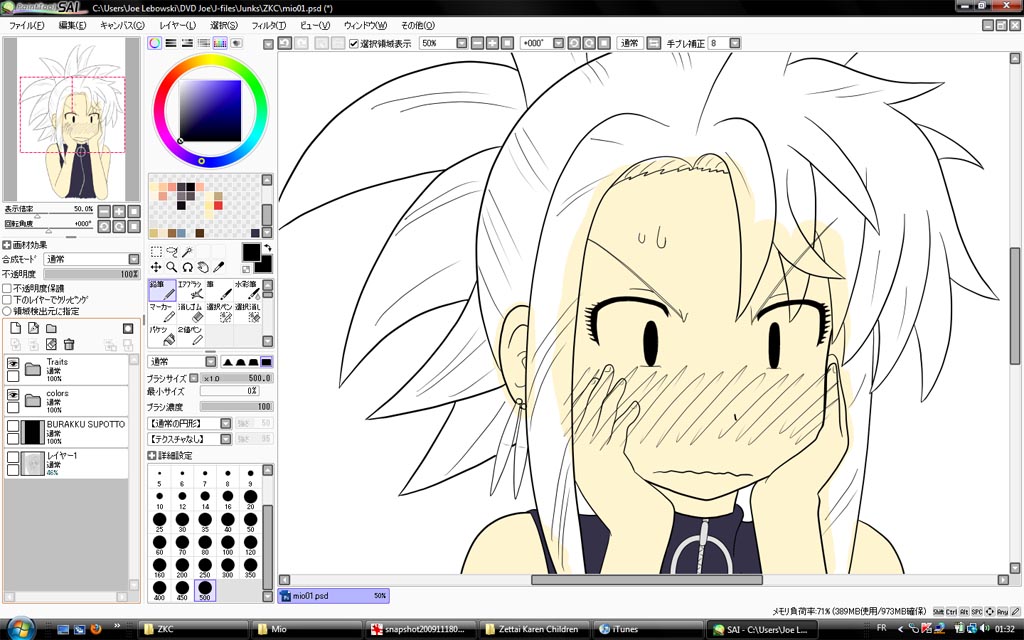The image size is (1024, 640).
Task: Create a new layer in layer panel
Action: tap(16, 328)
